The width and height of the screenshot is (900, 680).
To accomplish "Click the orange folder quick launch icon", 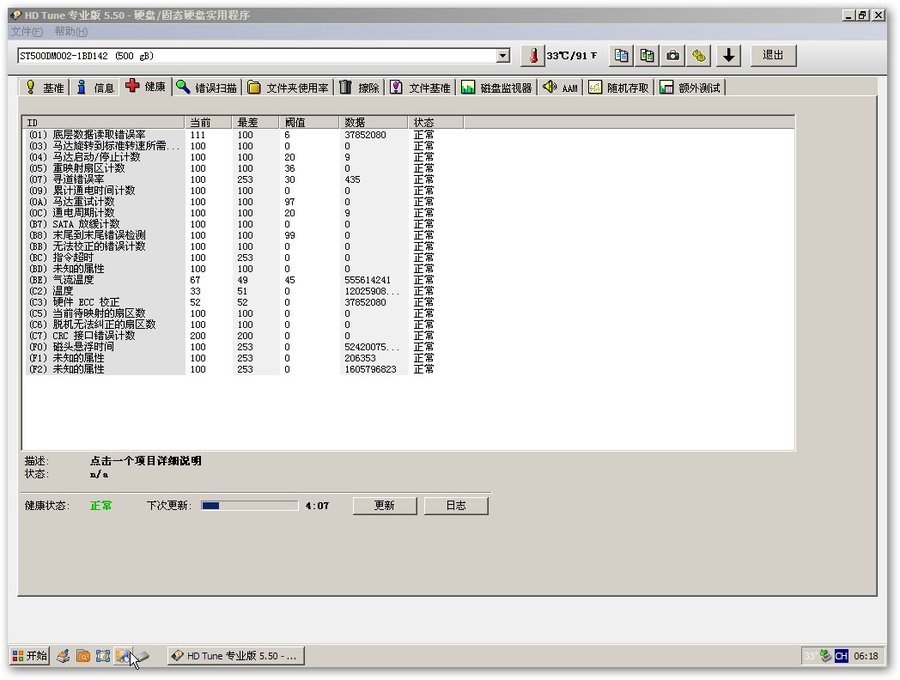I will click(x=83, y=655).
